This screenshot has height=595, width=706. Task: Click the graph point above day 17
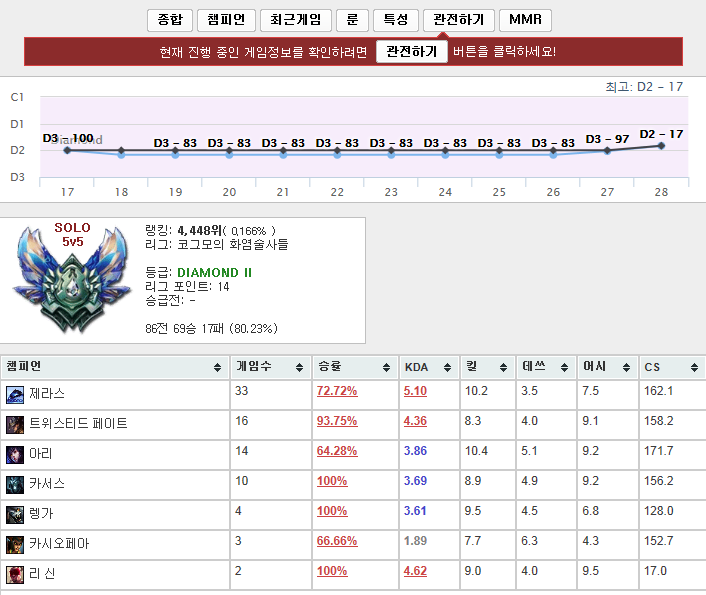tap(67, 150)
